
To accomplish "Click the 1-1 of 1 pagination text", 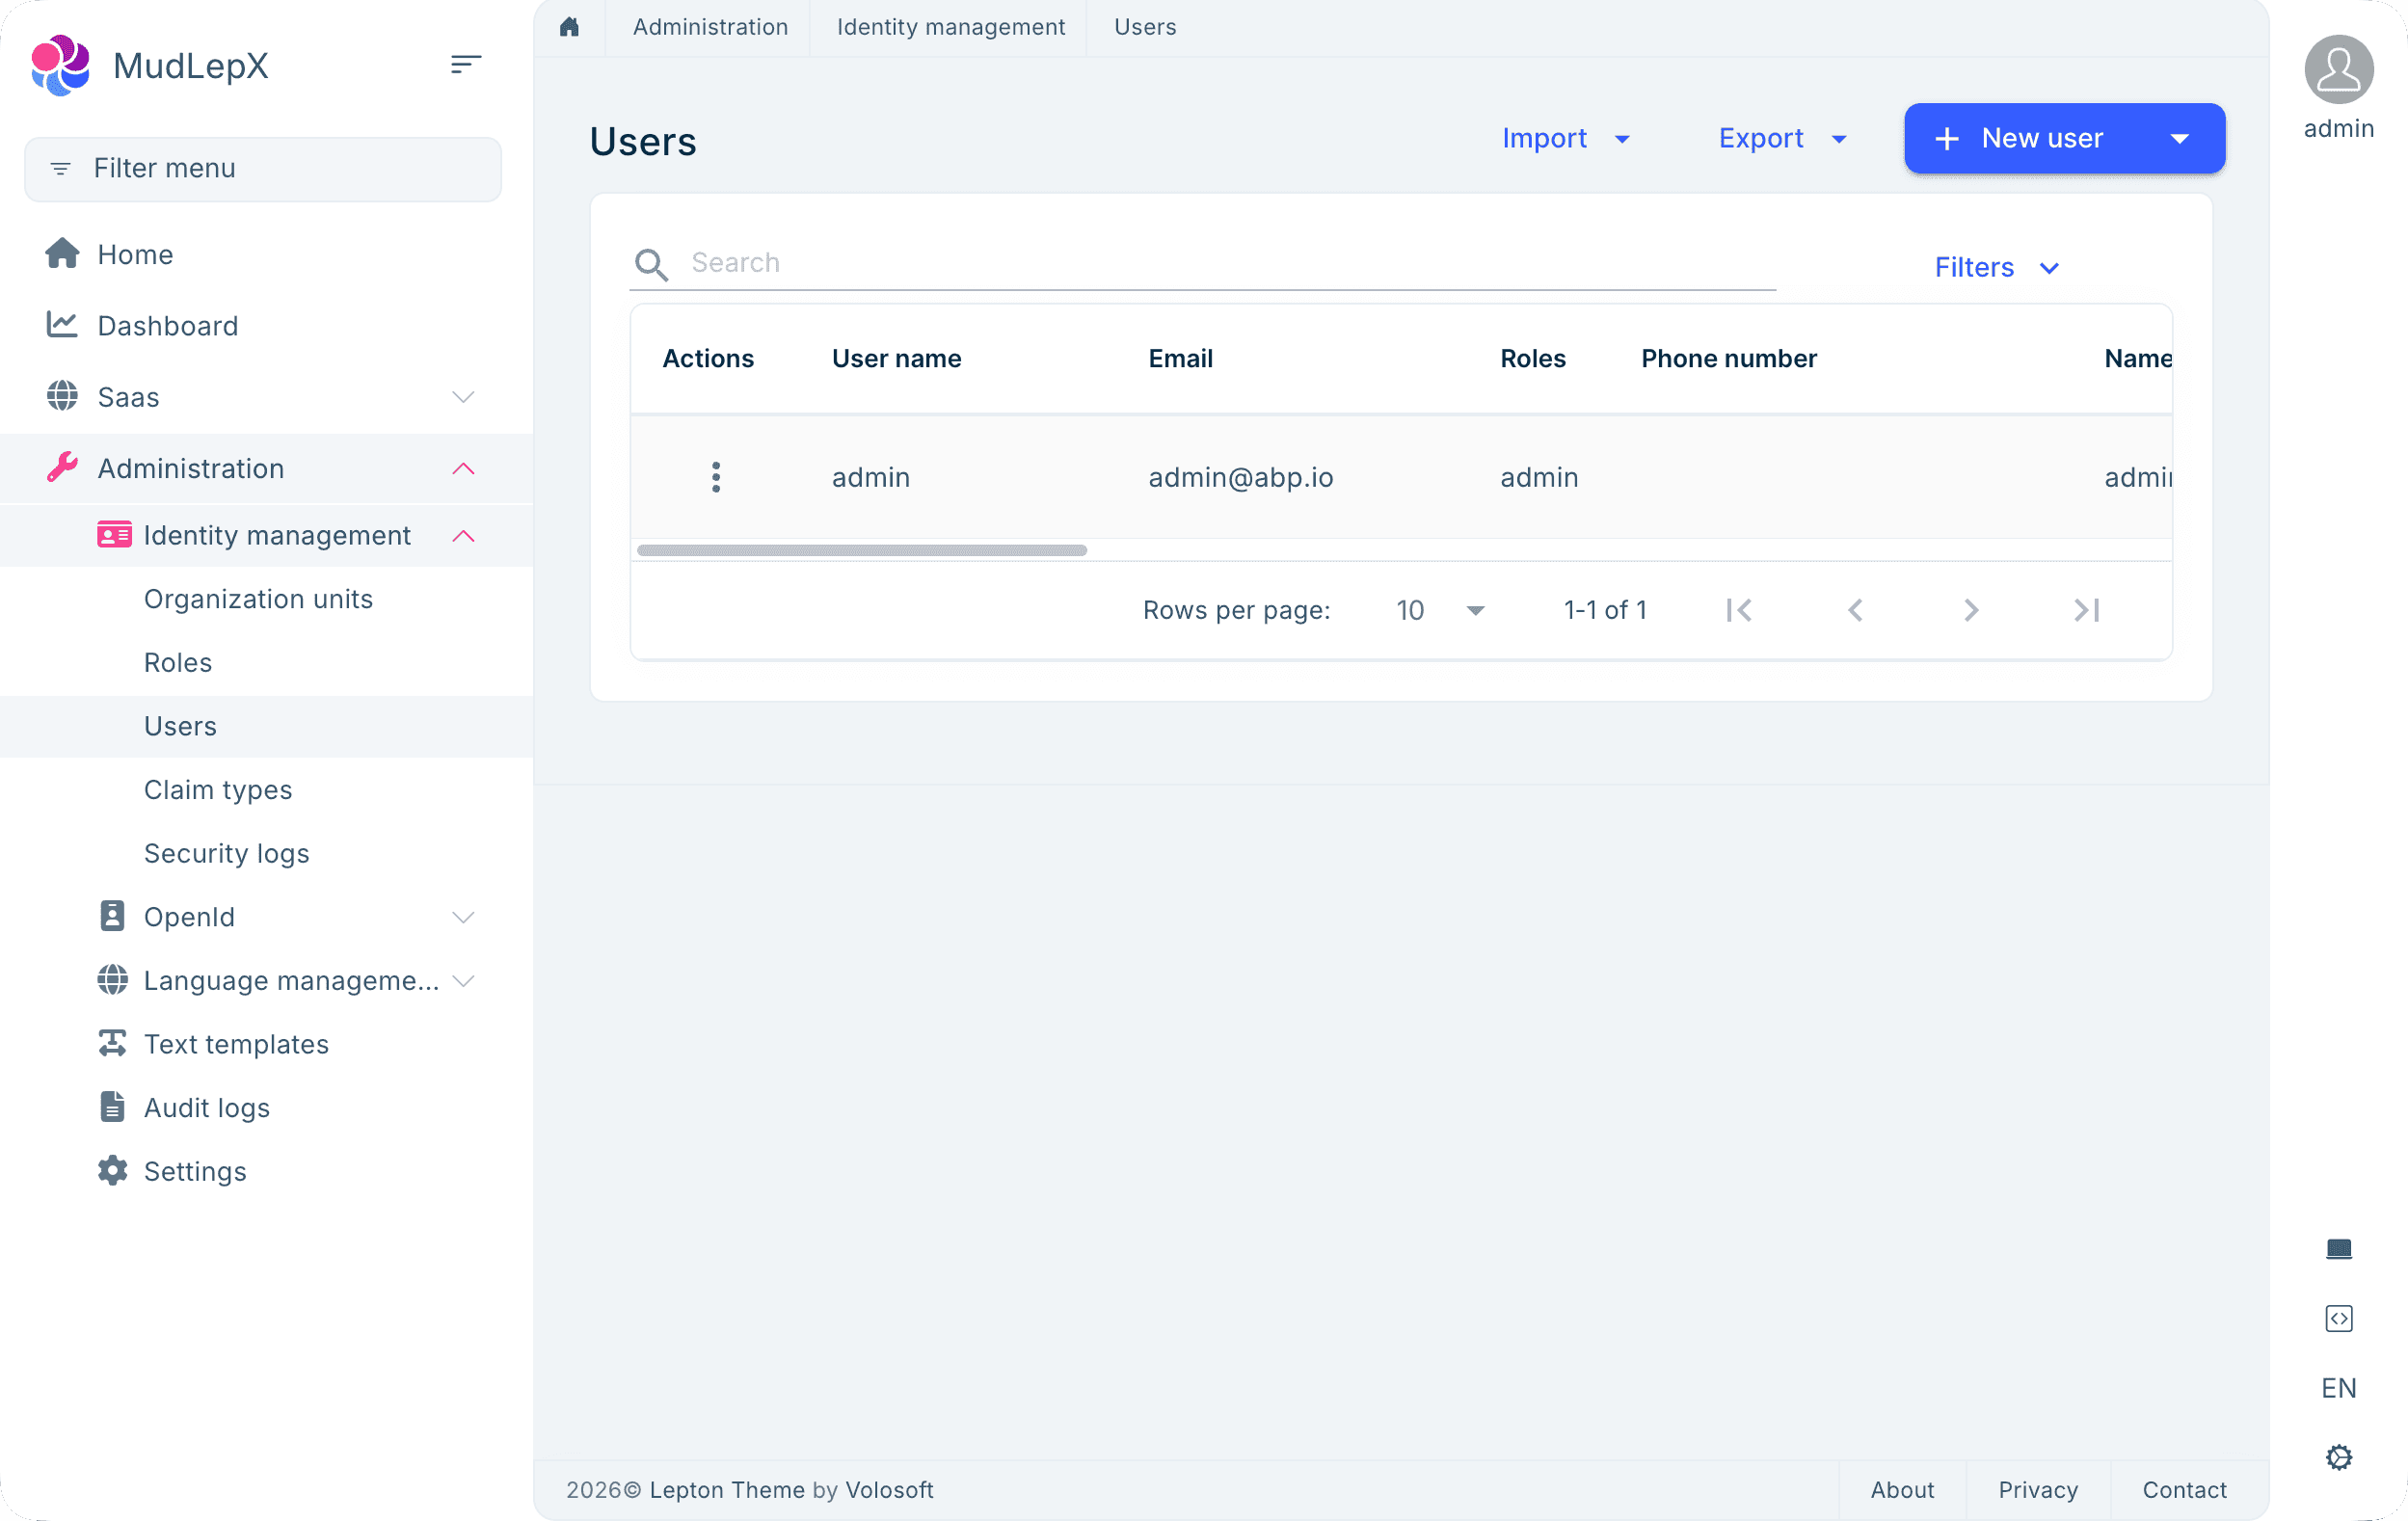I will [x=1605, y=610].
